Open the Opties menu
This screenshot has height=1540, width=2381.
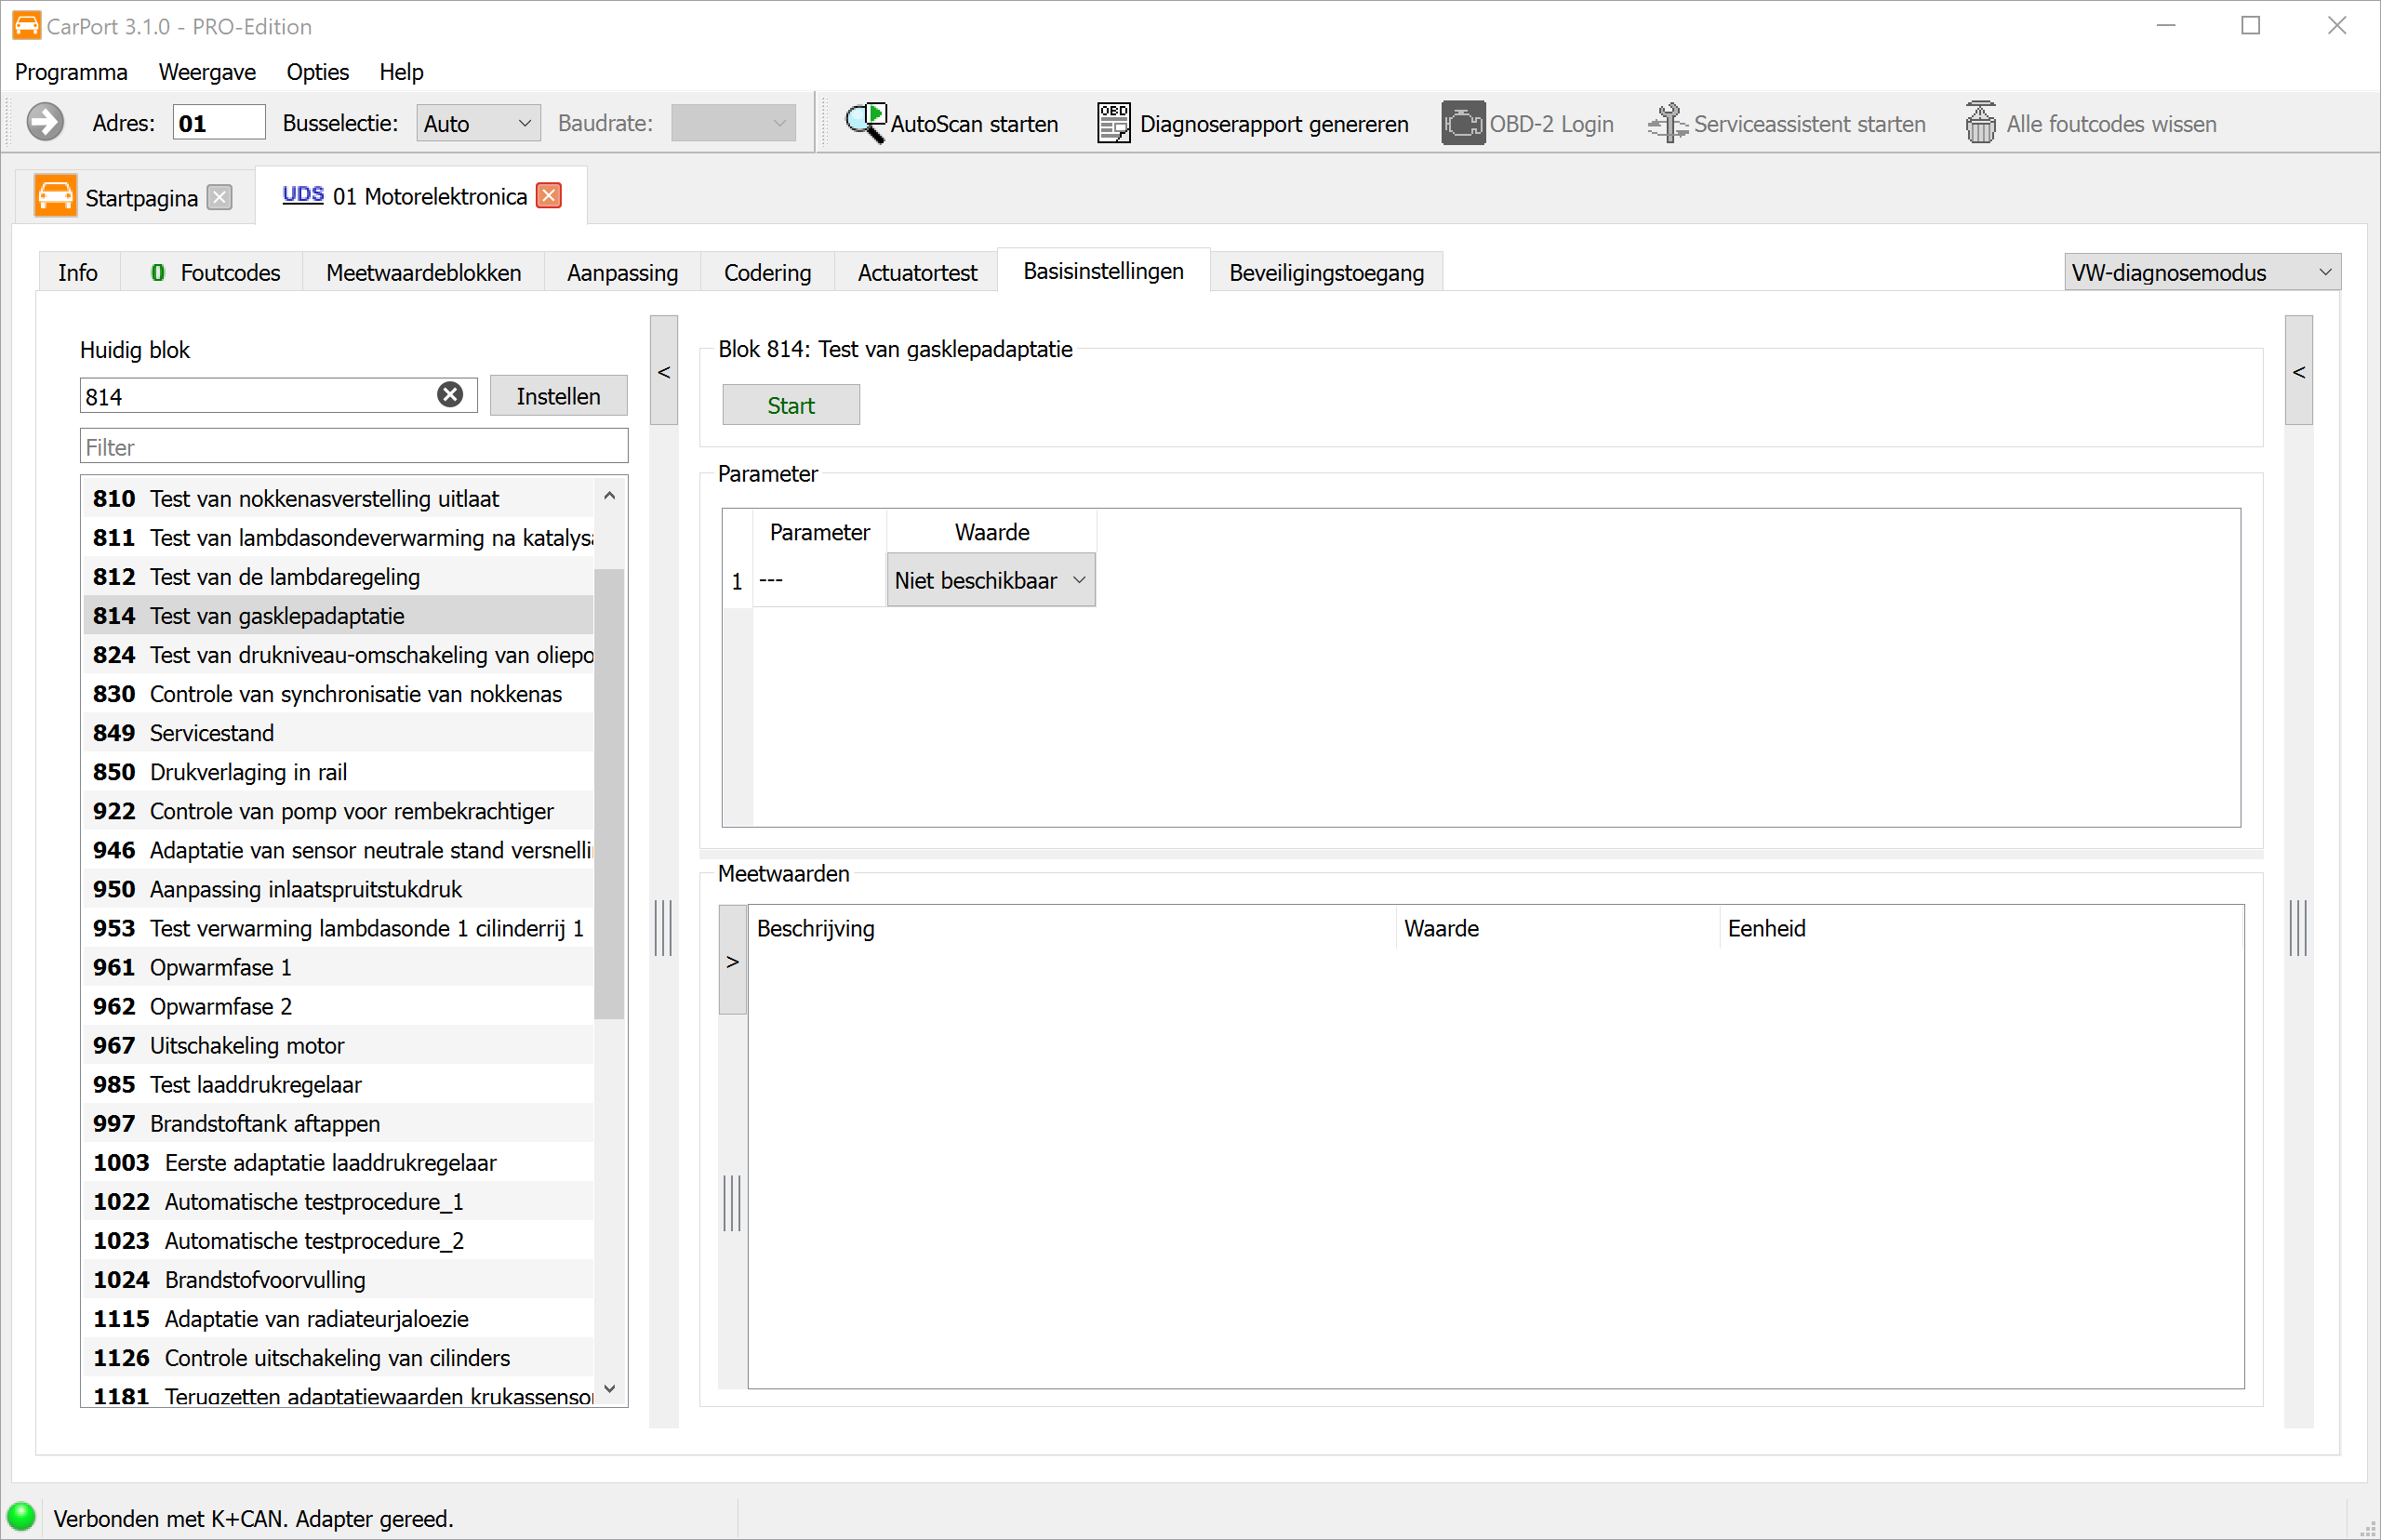click(x=317, y=72)
